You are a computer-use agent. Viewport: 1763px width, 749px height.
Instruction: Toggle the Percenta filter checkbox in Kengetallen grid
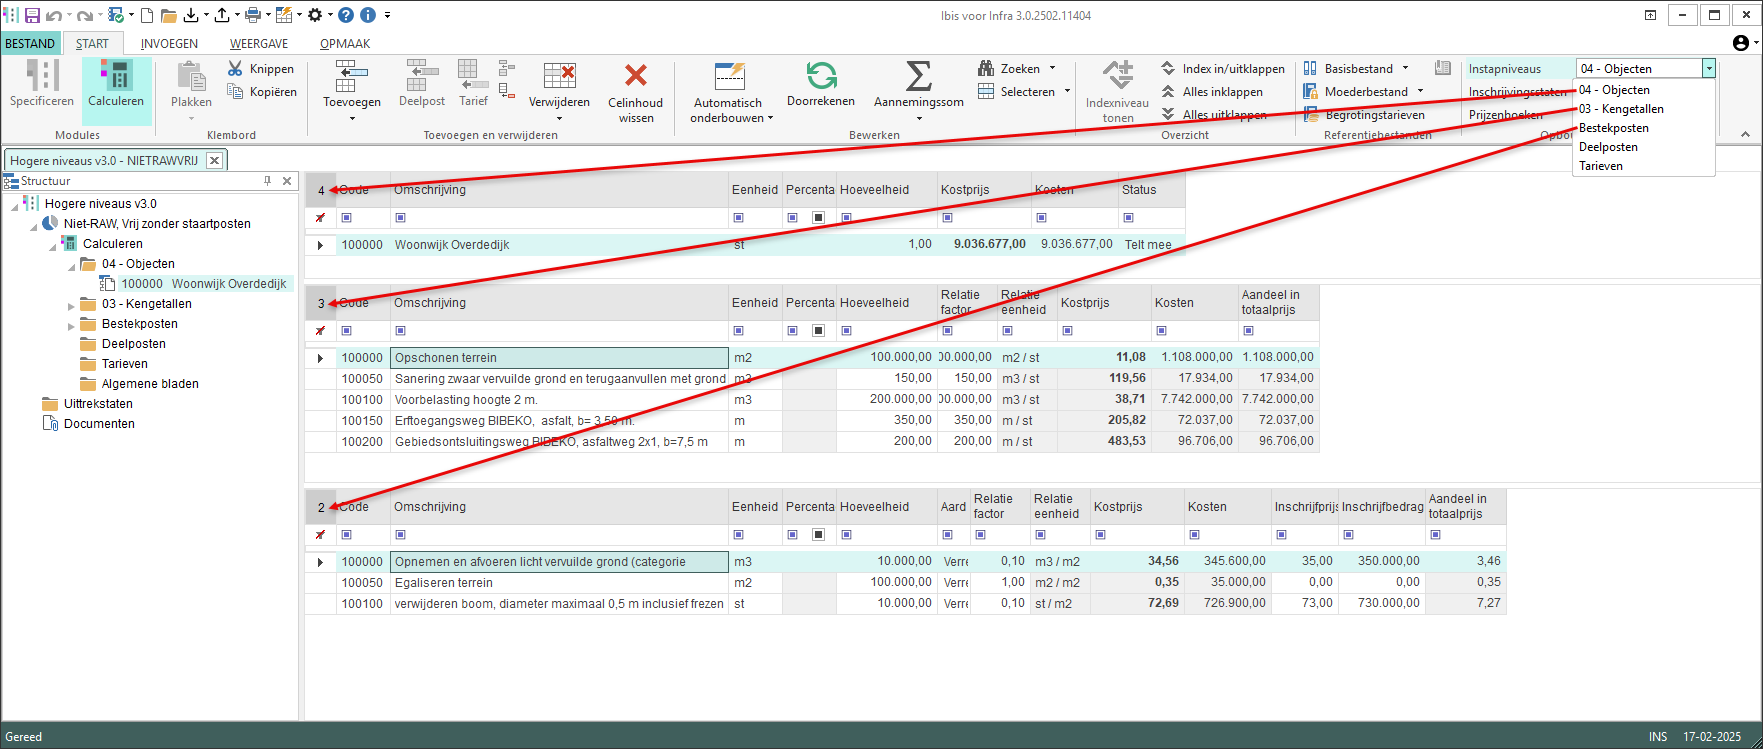click(x=818, y=331)
